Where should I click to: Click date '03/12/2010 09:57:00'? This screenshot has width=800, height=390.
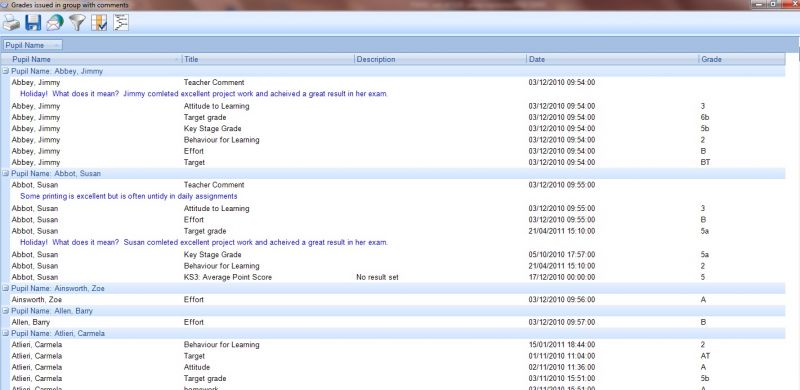[562, 322]
